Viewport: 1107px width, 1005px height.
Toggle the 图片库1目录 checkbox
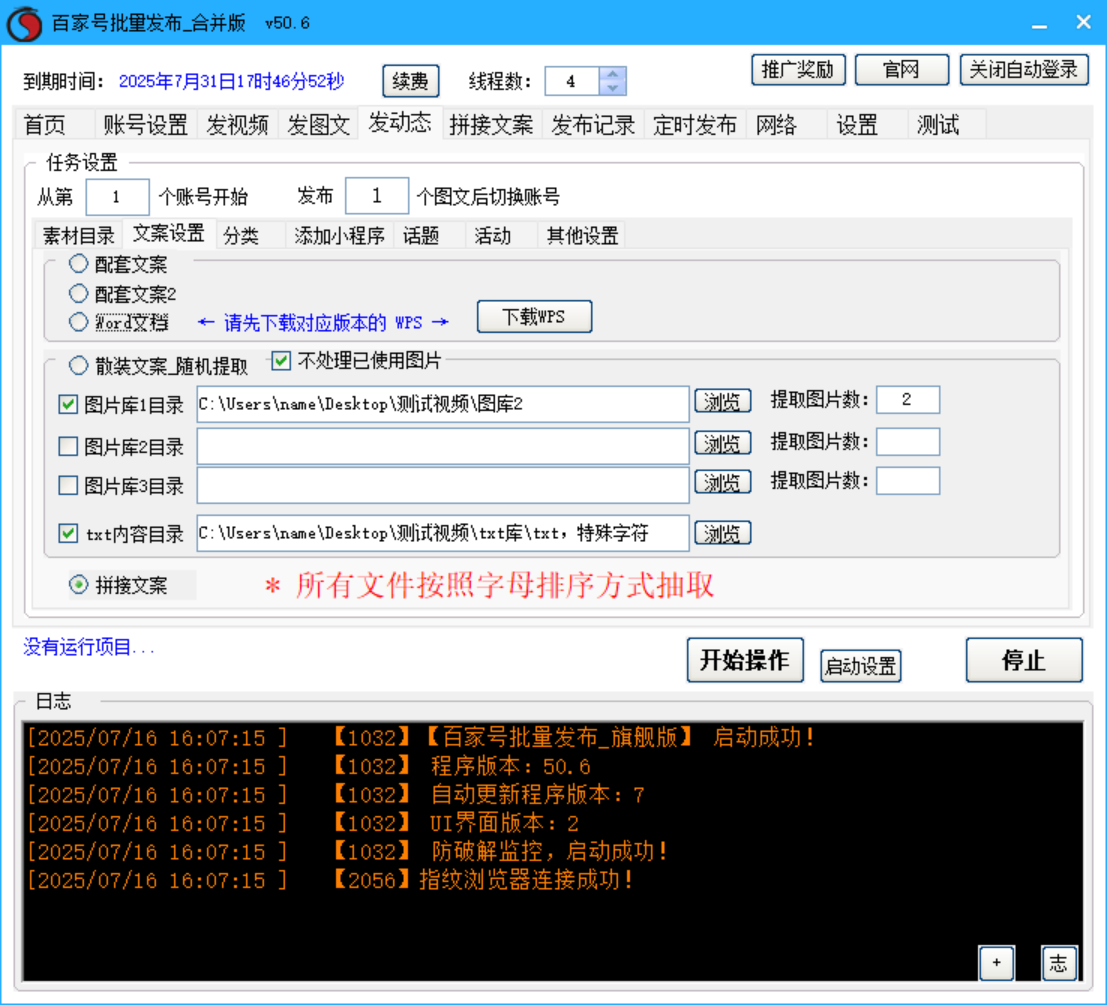coord(68,404)
